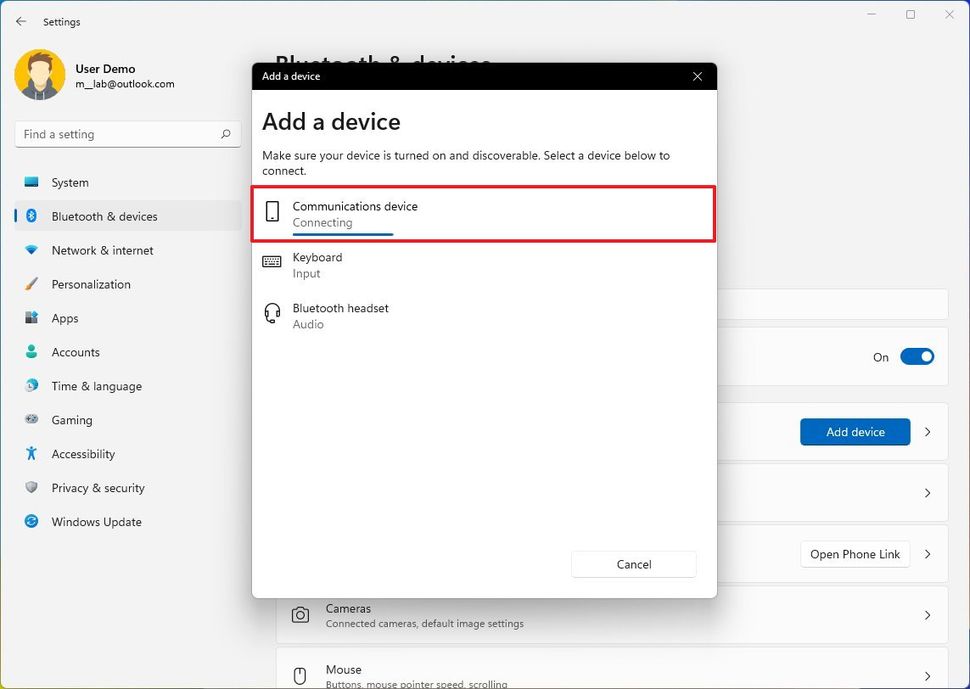Open Privacy & security from the sidebar
This screenshot has width=970, height=689.
click(30, 488)
